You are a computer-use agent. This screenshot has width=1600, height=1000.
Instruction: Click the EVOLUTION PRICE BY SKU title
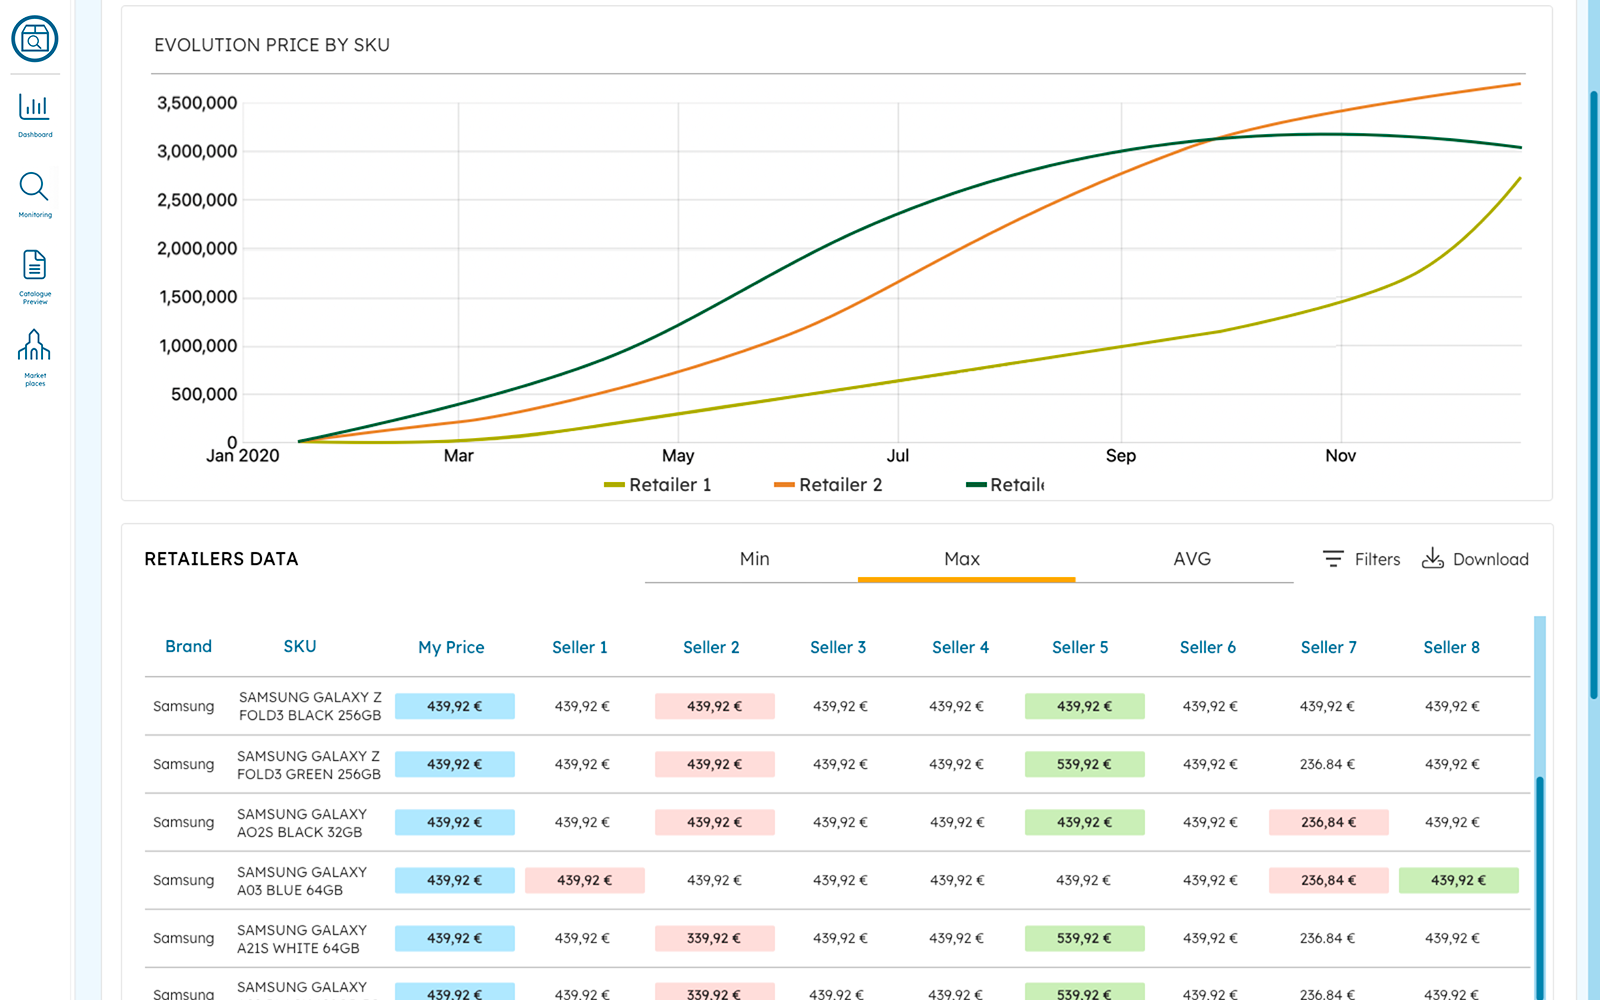[272, 45]
